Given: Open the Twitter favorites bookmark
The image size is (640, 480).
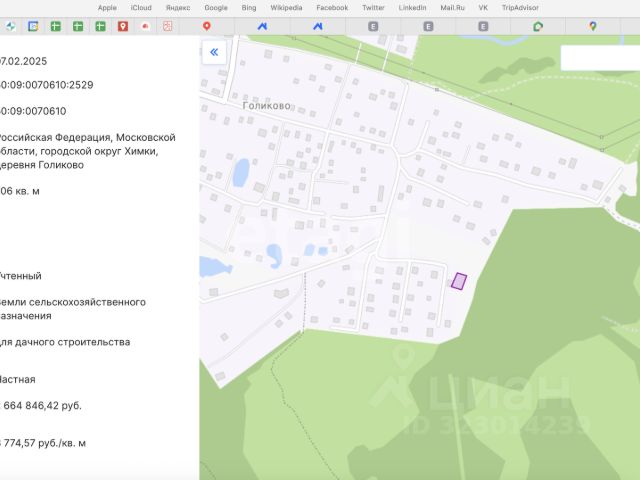Looking at the screenshot, I should coord(373,8).
